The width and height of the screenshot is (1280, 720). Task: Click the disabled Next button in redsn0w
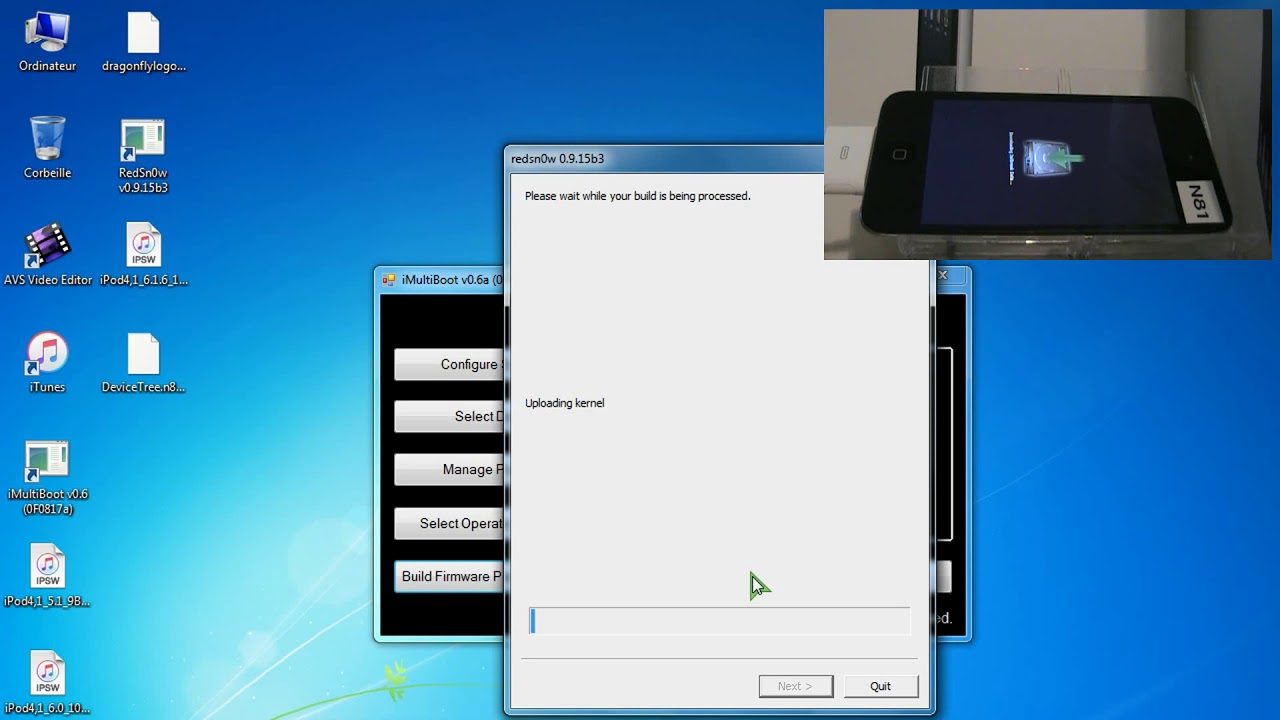click(796, 686)
